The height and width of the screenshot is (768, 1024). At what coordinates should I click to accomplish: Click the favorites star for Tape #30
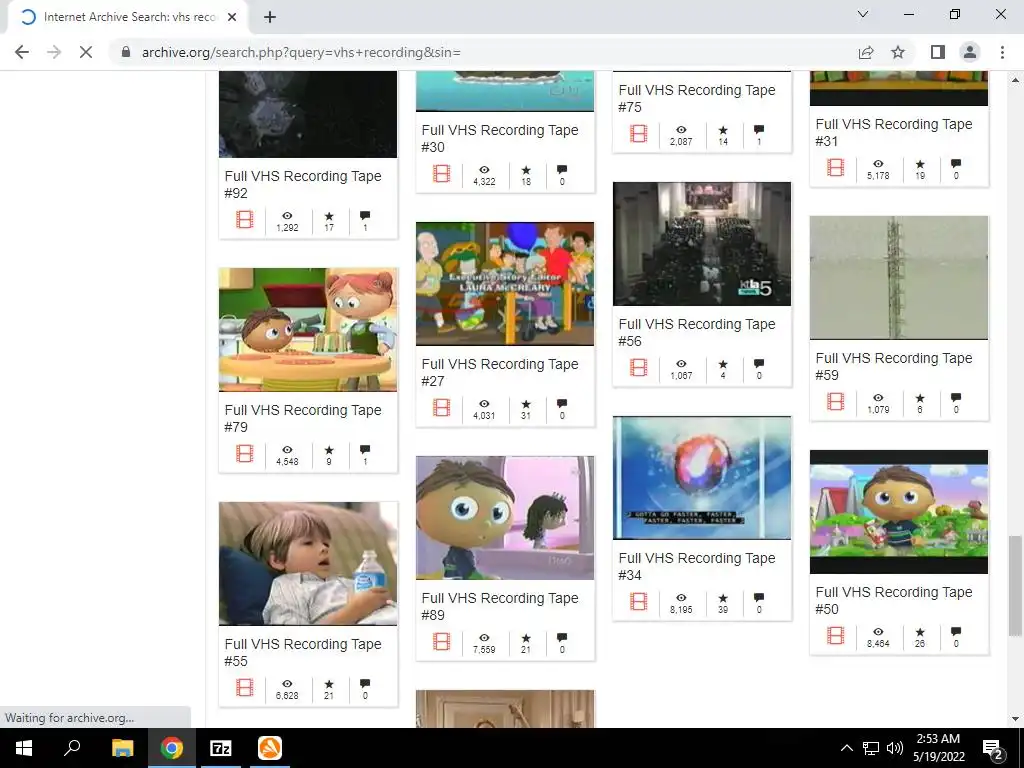[x=526, y=170]
